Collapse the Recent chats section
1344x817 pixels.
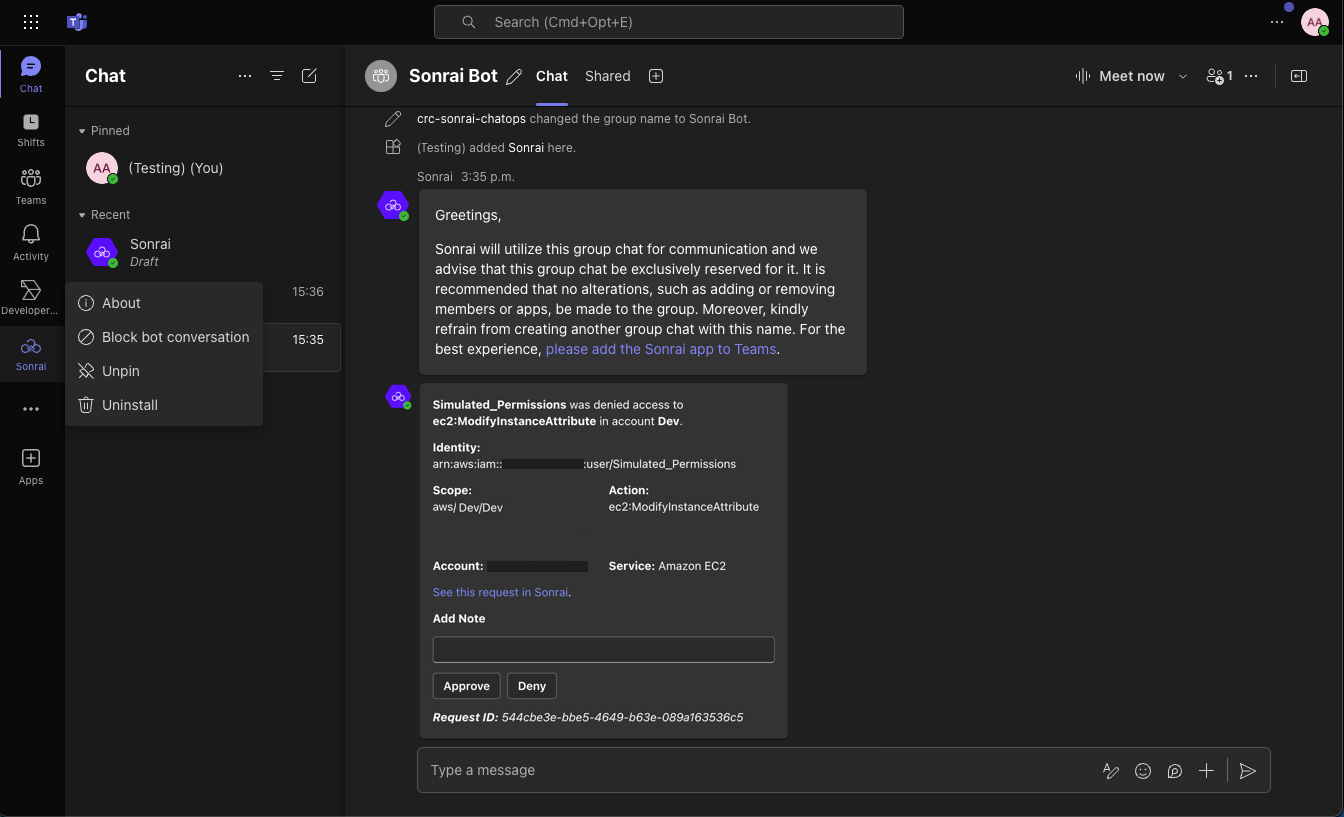[104, 215]
